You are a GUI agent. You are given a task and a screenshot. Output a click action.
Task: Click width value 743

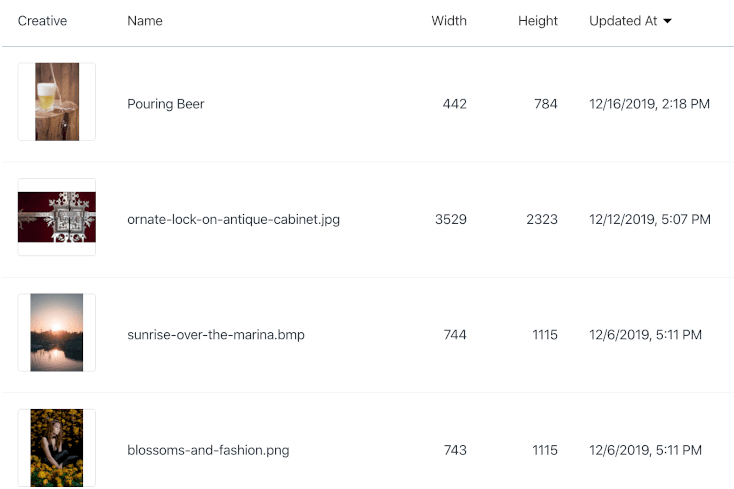(x=455, y=450)
